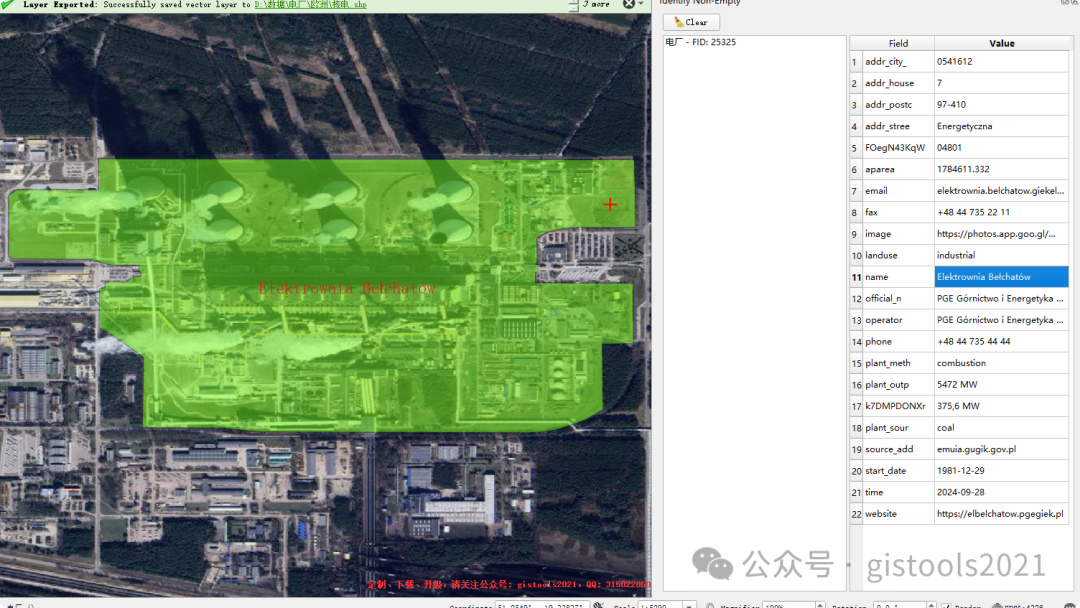Select time value 2024-09-28
The height and width of the screenshot is (608, 1080).
click(1001, 492)
